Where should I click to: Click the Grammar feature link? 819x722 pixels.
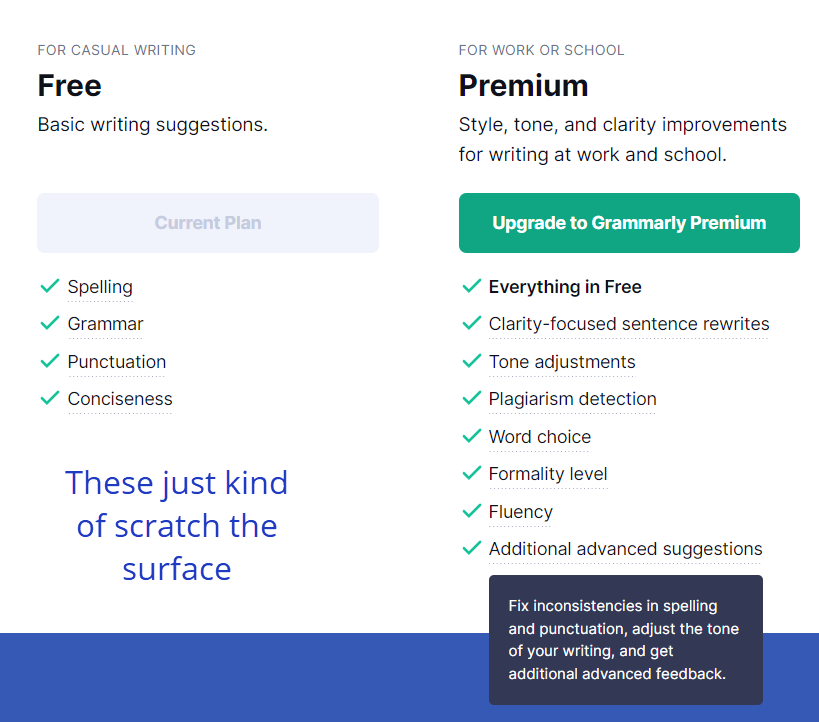point(105,324)
